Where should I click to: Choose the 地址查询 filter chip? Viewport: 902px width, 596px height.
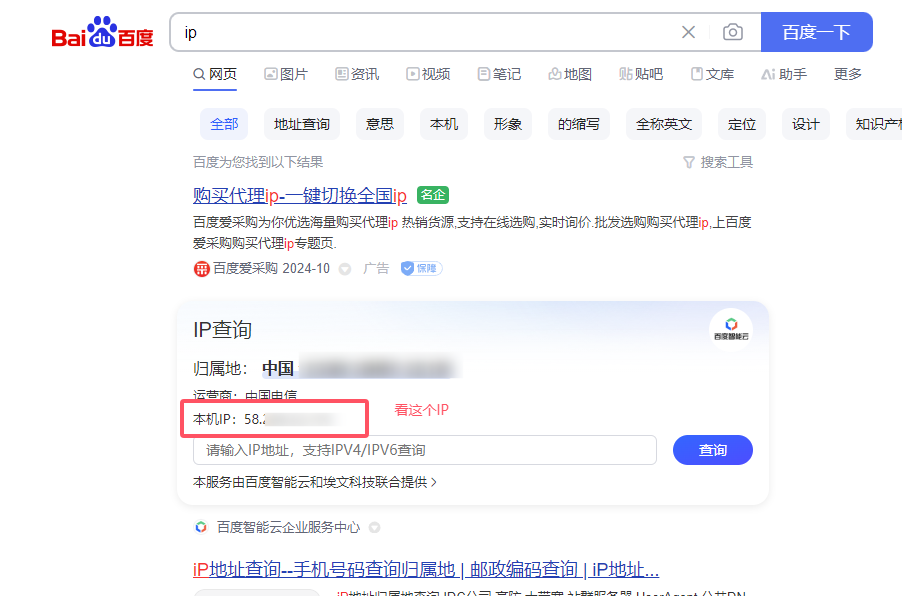pyautogui.click(x=301, y=124)
